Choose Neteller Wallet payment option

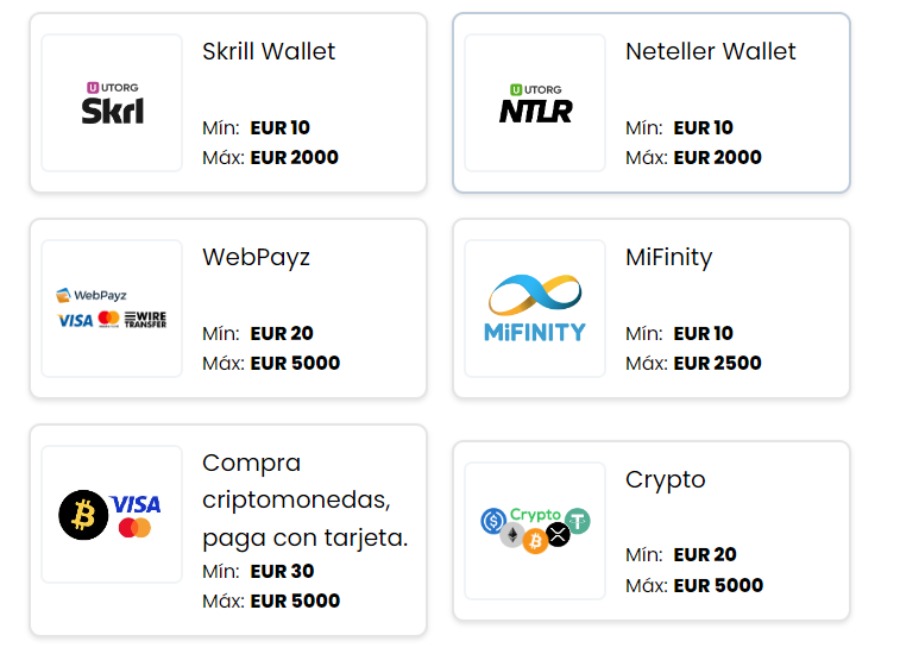coord(710,51)
